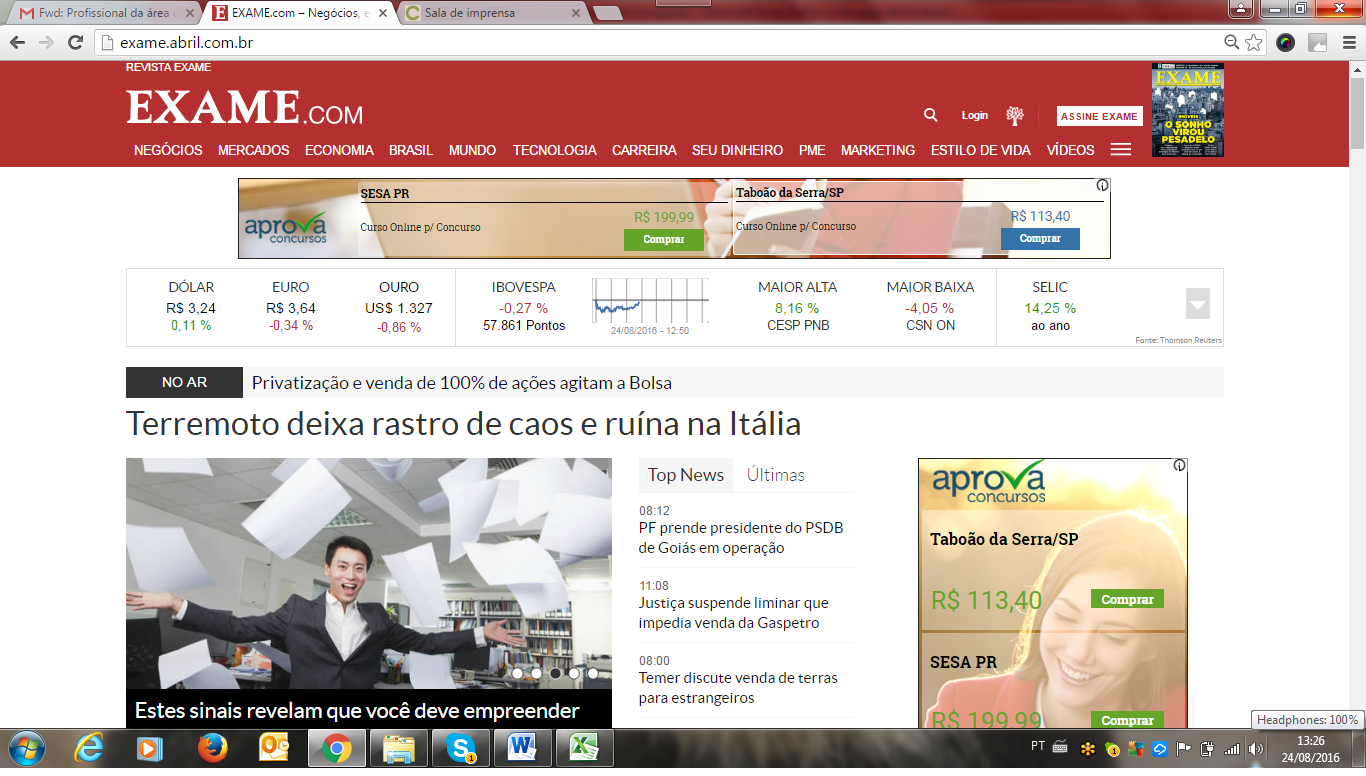This screenshot has height=776, width=1366.
Task: Click the network signal tray icon
Action: click(1232, 748)
